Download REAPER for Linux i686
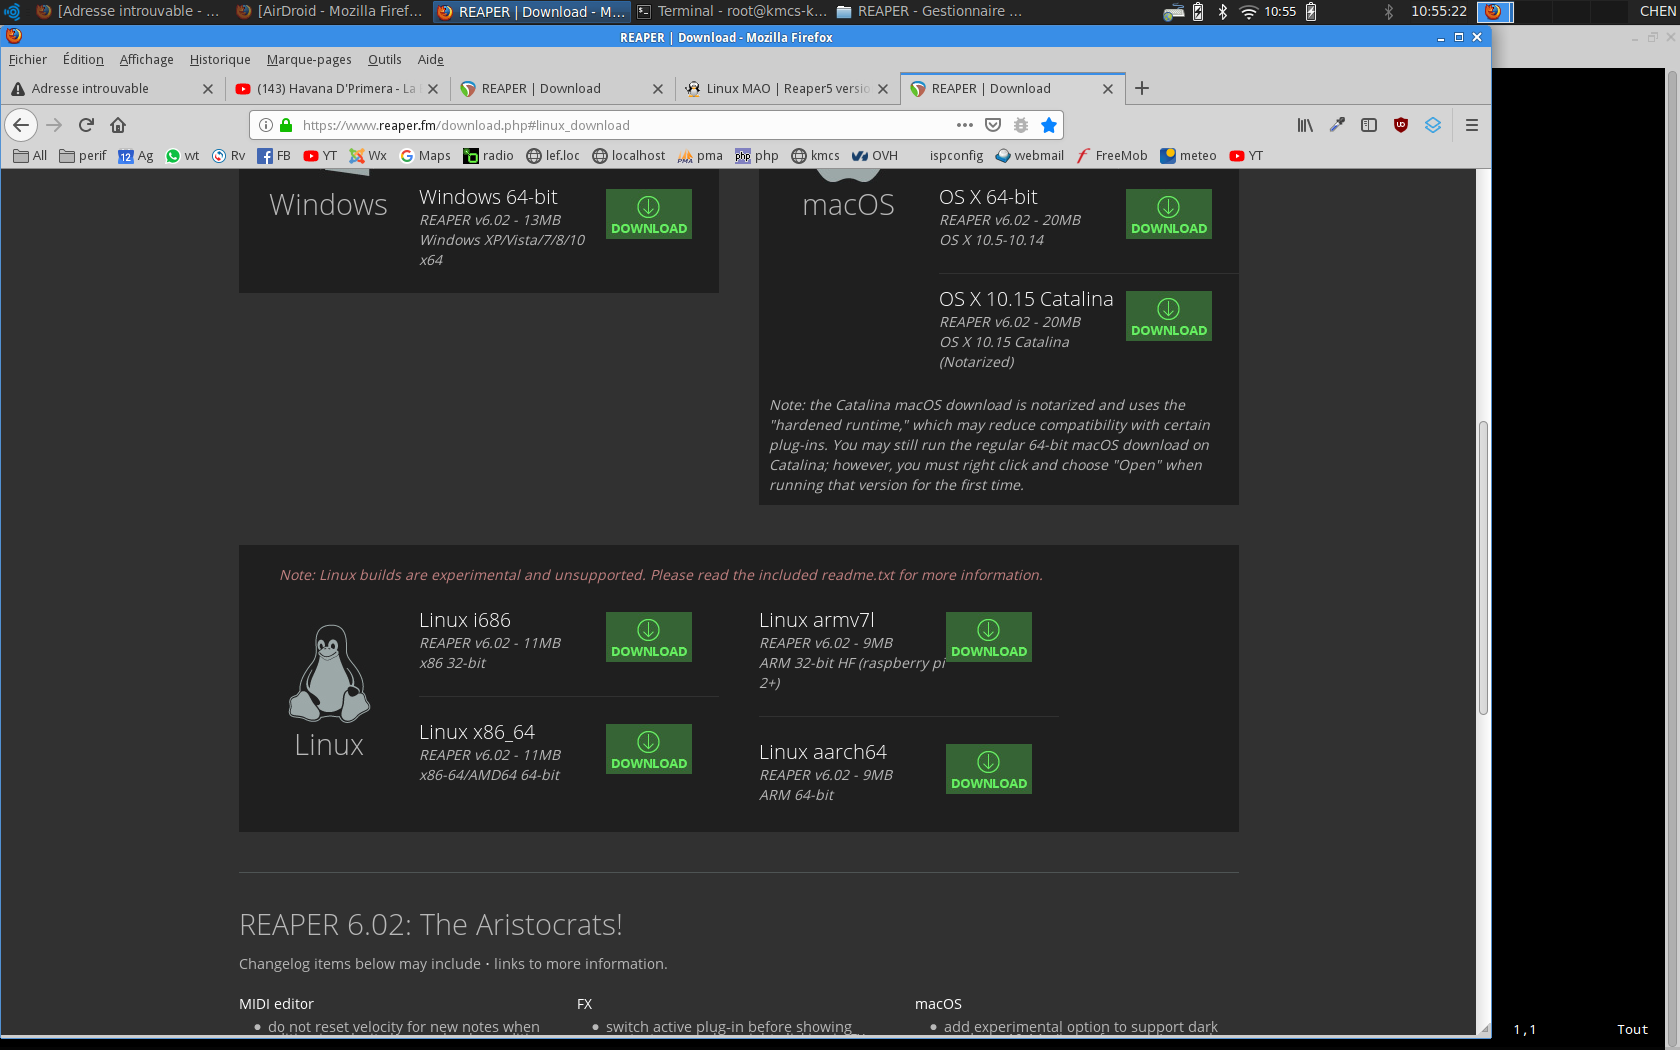Viewport: 1680px width, 1050px height. [x=649, y=637]
